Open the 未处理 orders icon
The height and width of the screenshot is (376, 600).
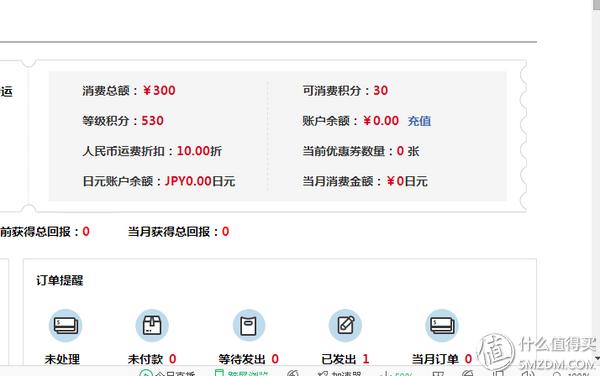pyautogui.click(x=65, y=326)
